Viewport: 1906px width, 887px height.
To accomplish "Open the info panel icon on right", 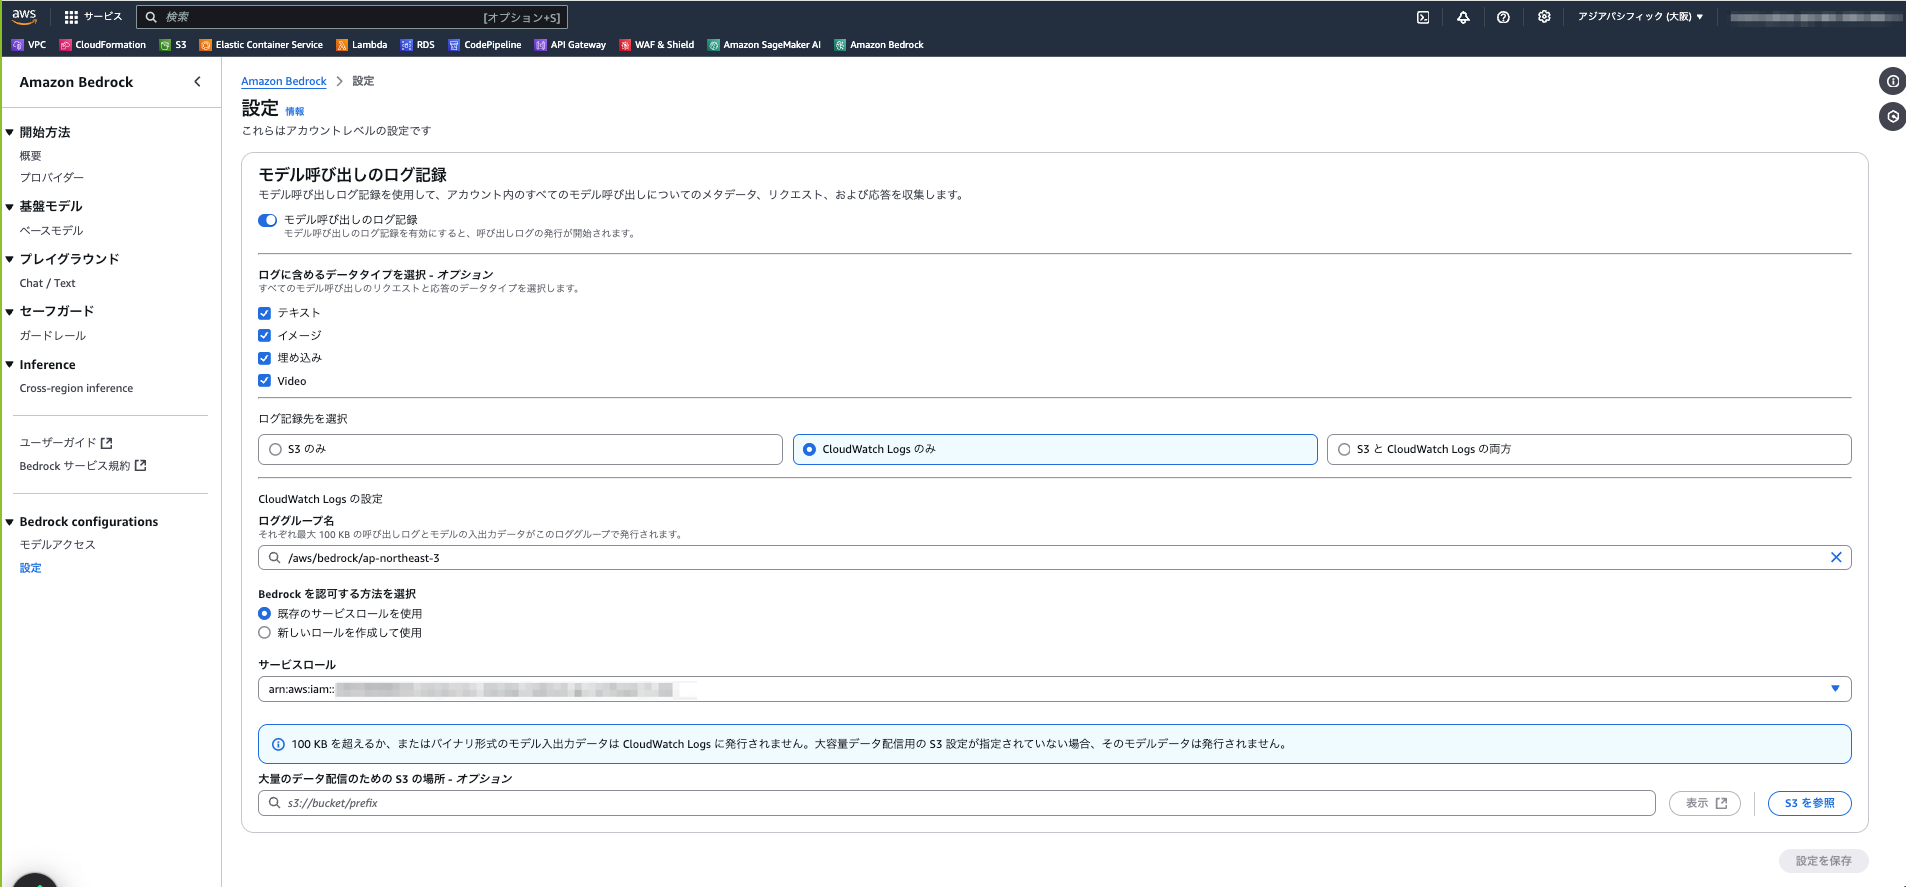I will [1892, 82].
